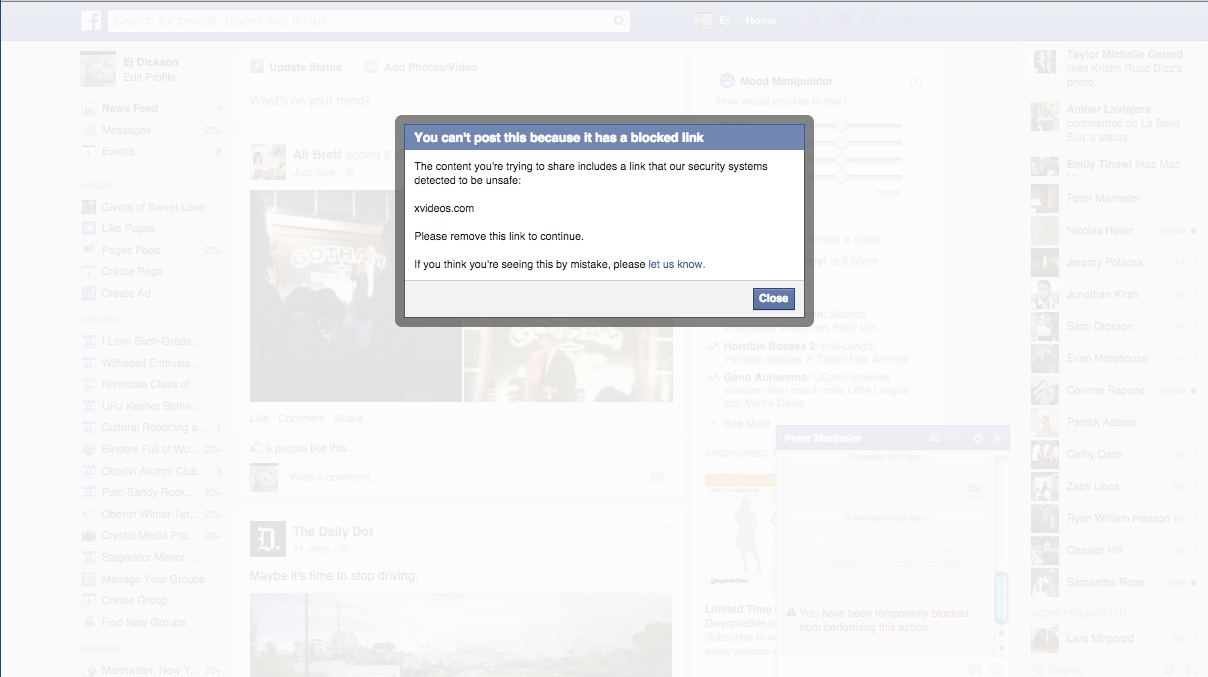Screen dimensions: 1208x677
Task: Click the chat camera attach icon
Action: pyautogui.click(x=976, y=669)
